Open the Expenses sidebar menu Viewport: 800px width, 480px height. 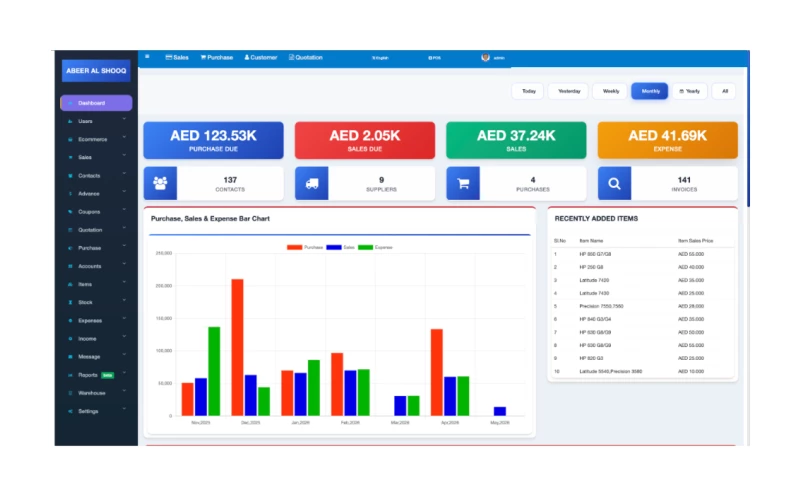point(96,321)
